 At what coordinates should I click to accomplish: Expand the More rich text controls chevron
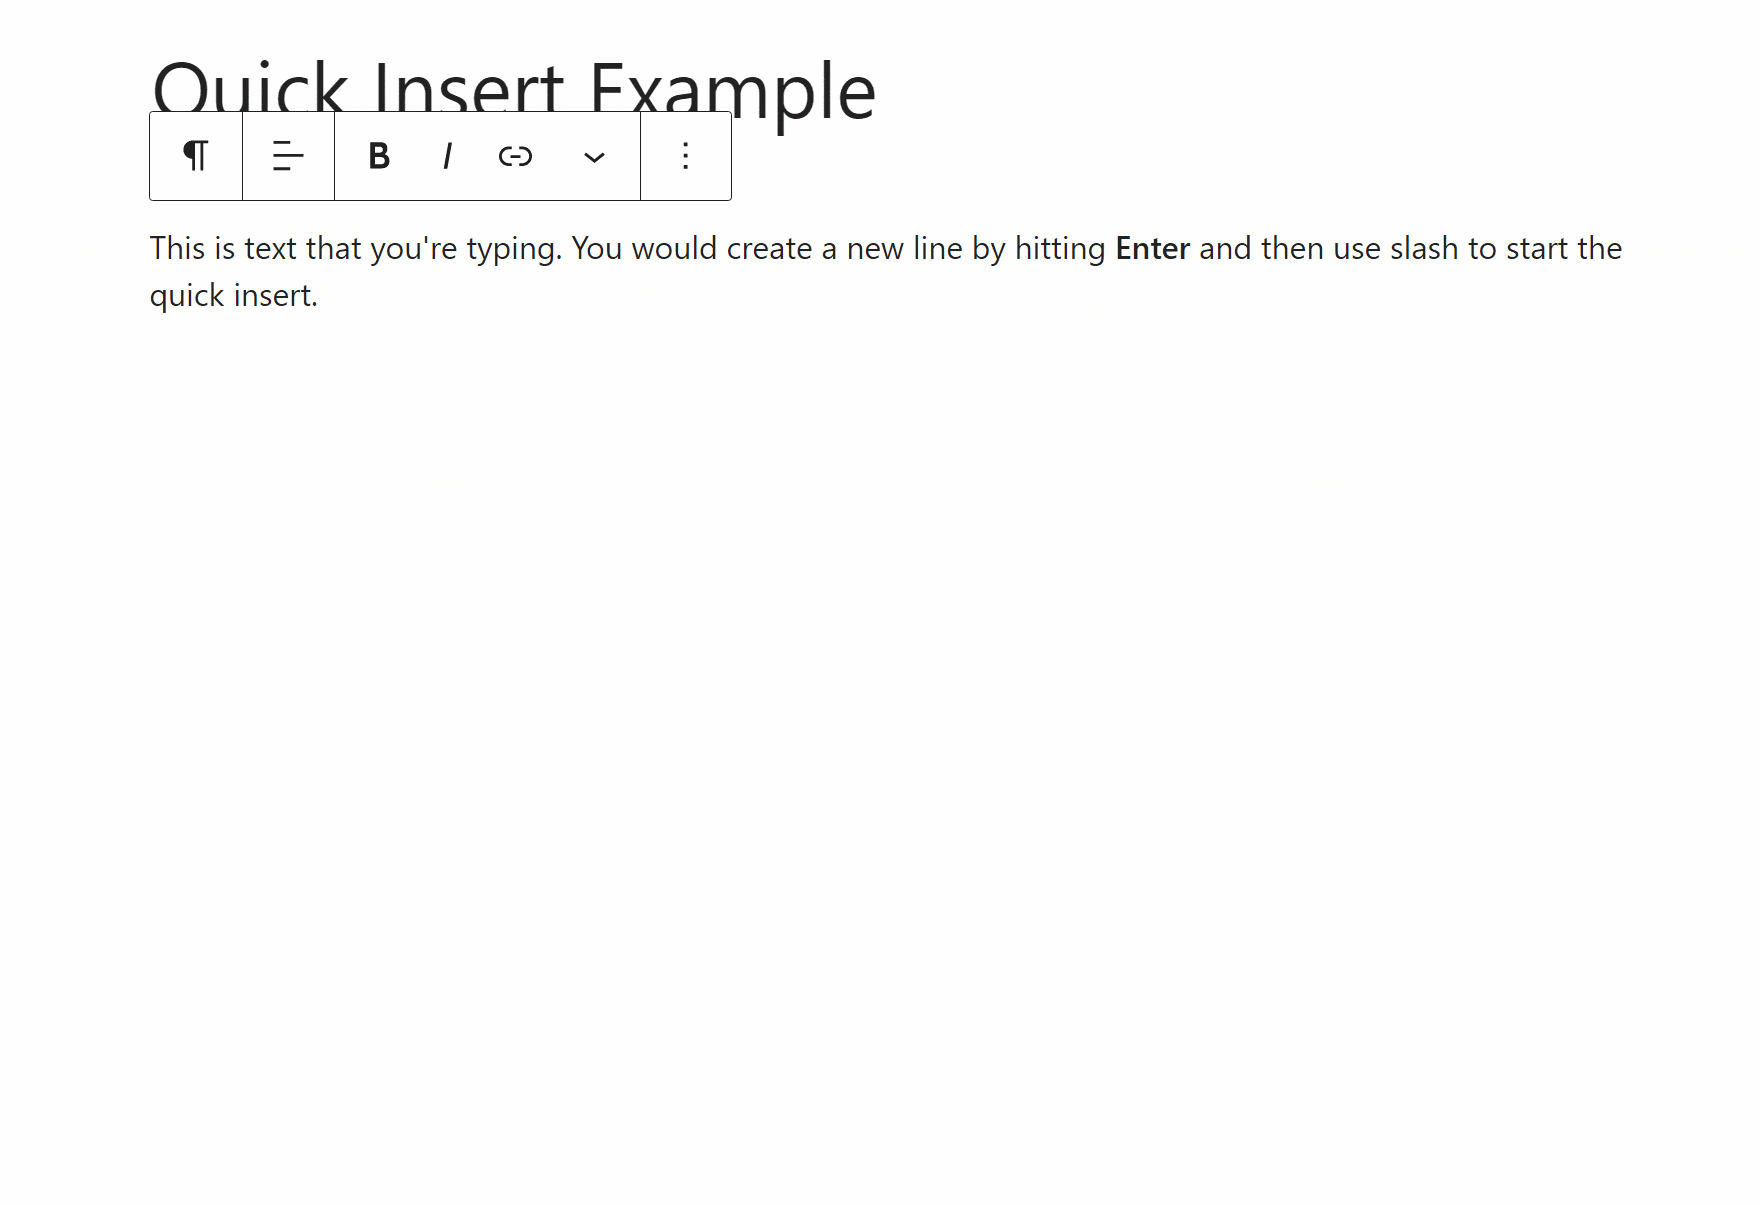click(594, 157)
